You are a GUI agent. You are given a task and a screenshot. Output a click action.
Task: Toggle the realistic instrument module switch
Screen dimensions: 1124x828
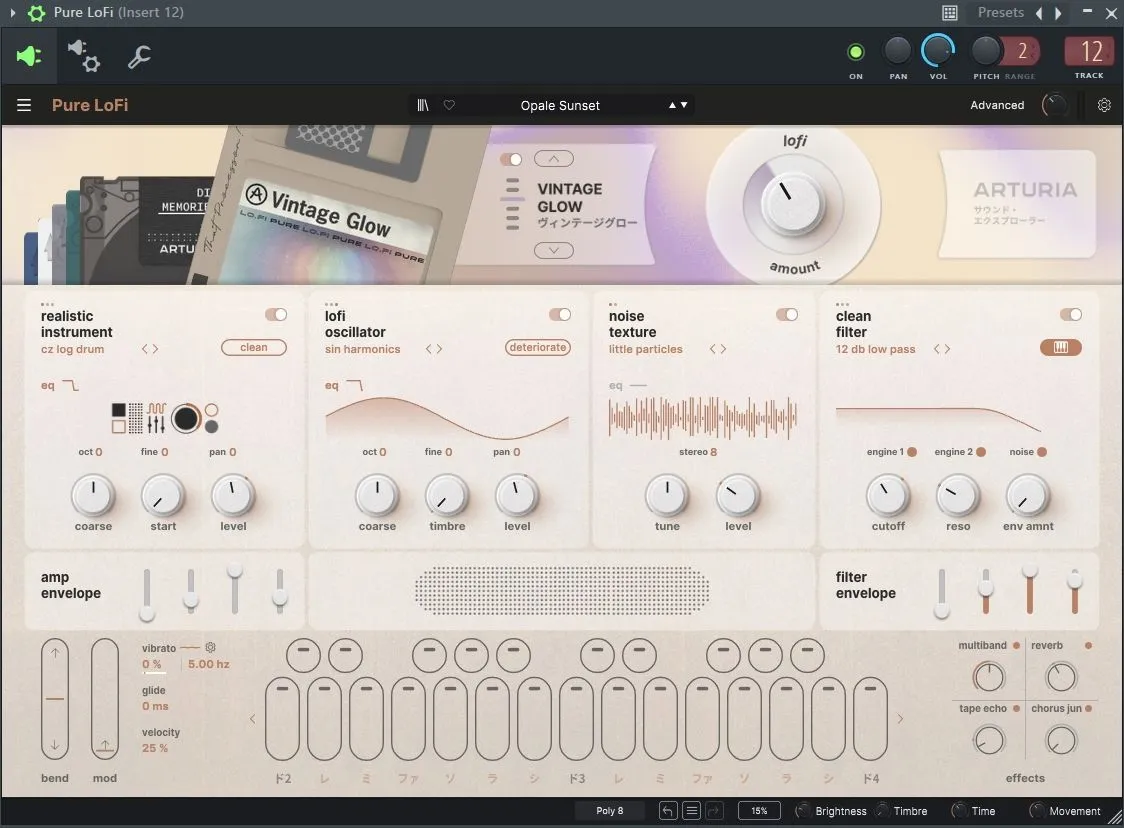276,315
